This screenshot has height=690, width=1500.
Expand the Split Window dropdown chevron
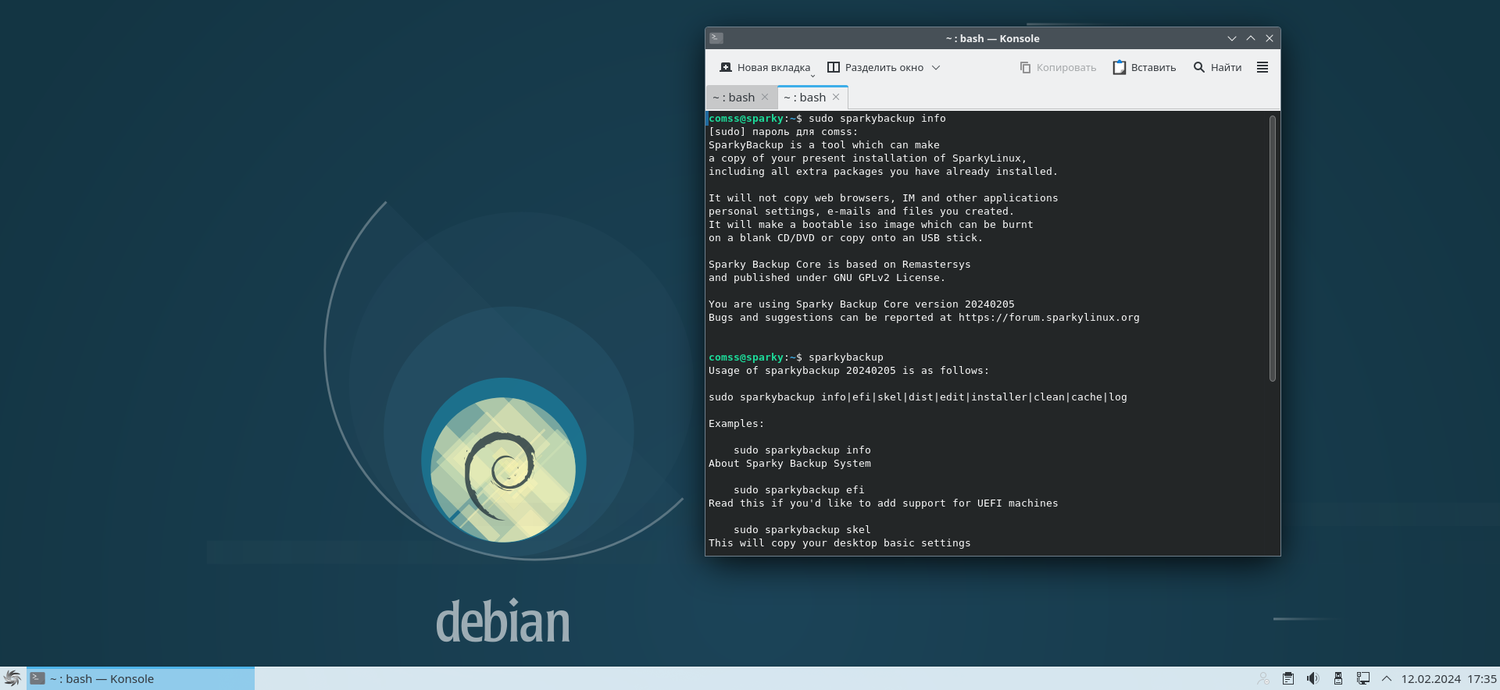click(x=936, y=67)
